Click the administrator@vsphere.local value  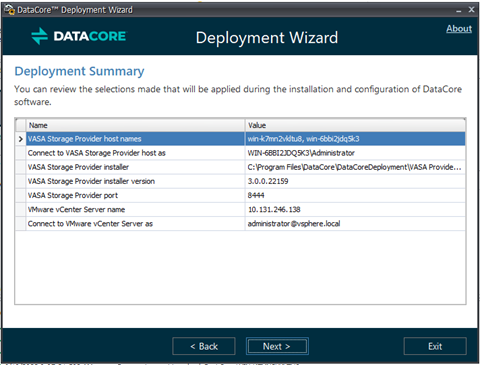pyautogui.click(x=294, y=224)
